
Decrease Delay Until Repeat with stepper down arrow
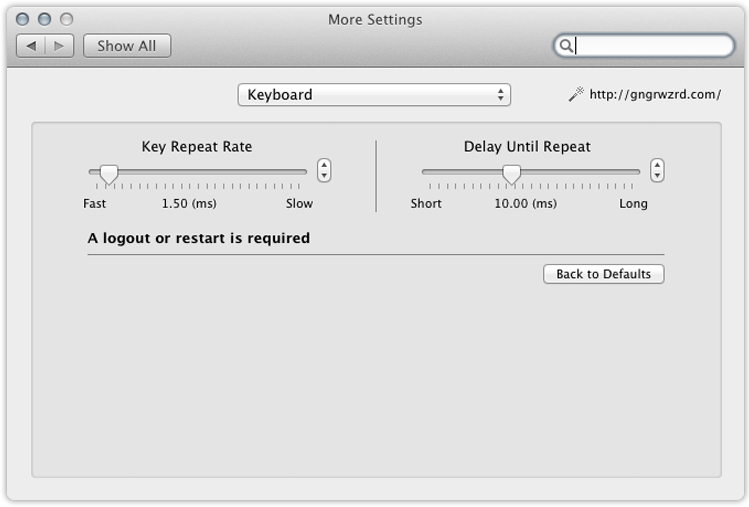[657, 176]
